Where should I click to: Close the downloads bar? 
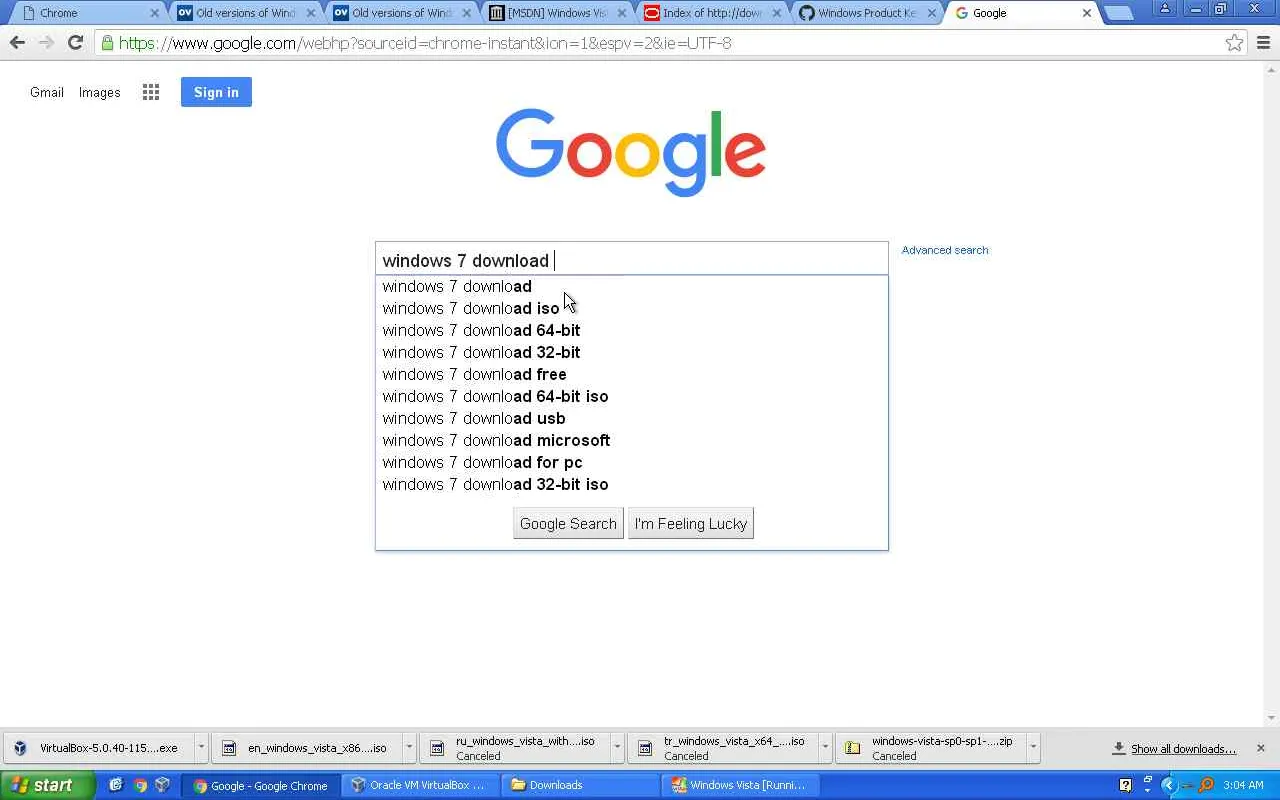(x=1260, y=748)
